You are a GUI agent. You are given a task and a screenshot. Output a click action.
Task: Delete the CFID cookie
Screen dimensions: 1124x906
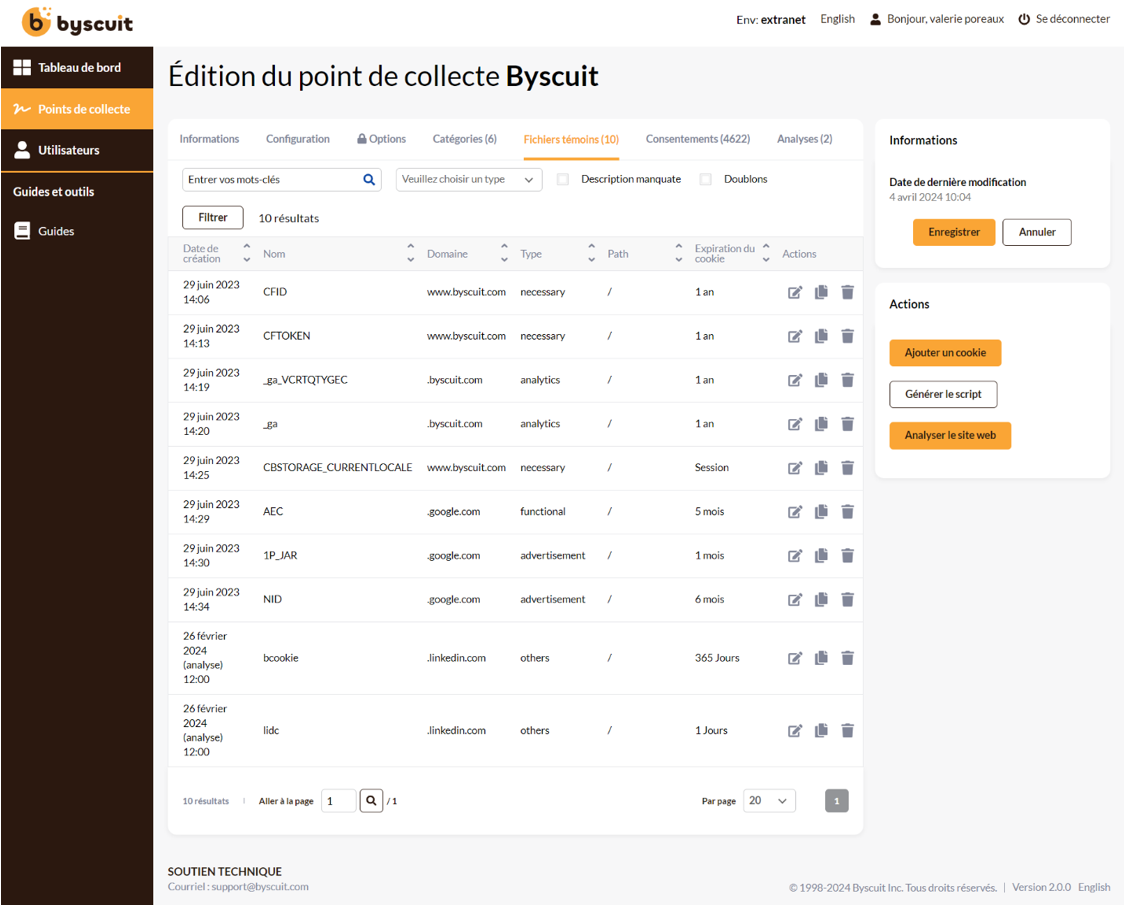click(847, 292)
